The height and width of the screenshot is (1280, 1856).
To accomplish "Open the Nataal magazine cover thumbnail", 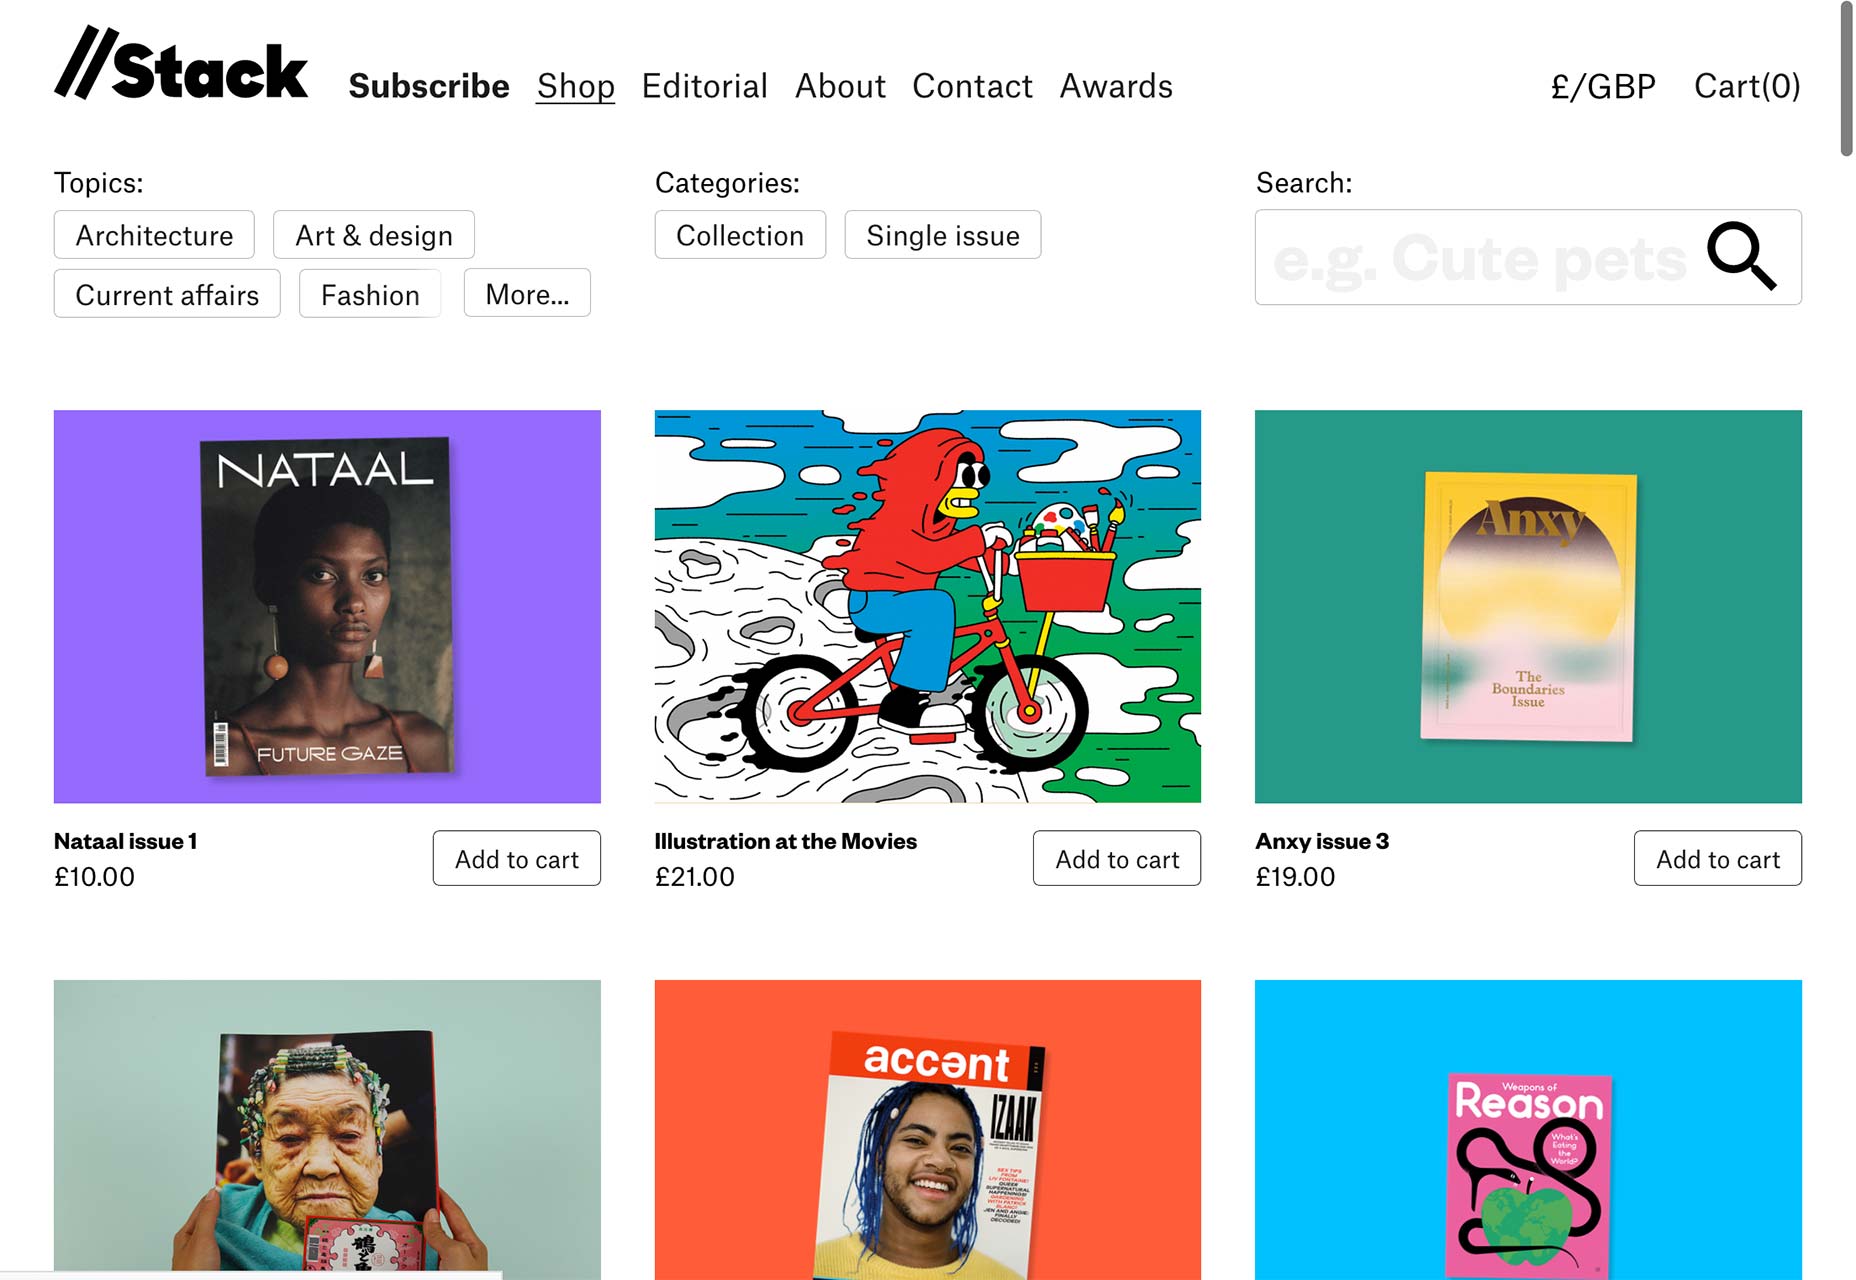I will coord(327,606).
